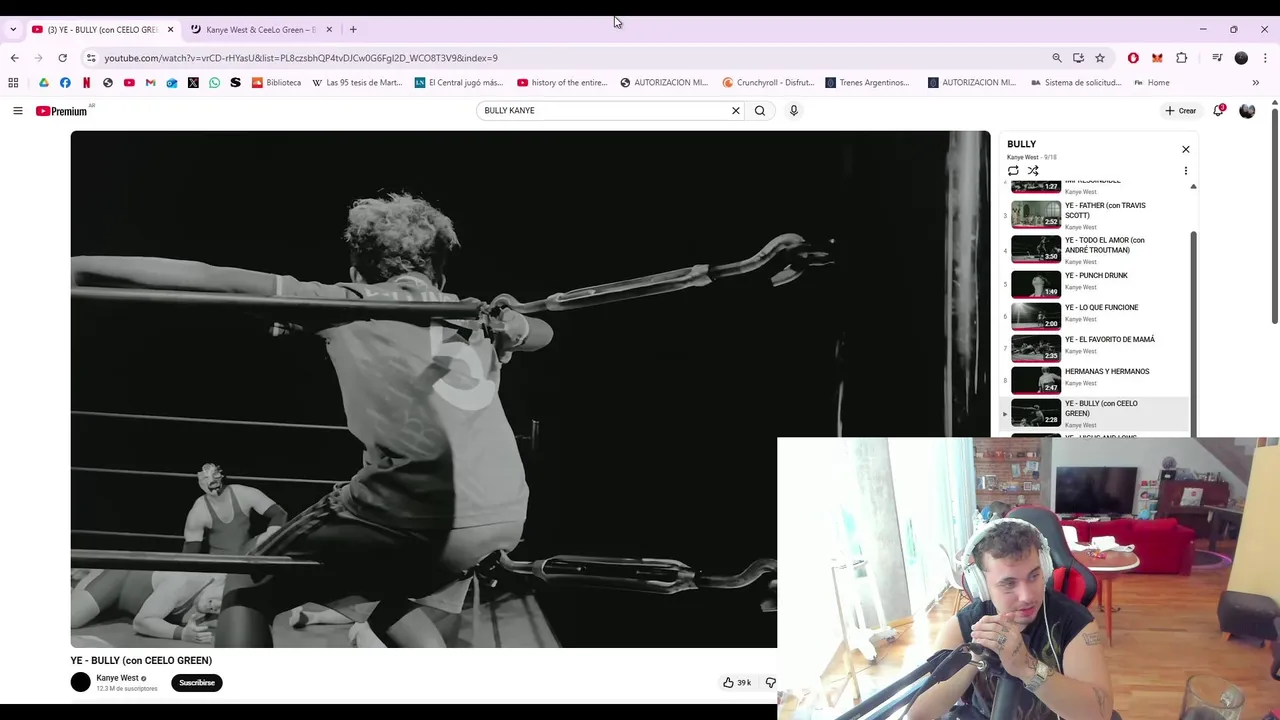This screenshot has width=1280, height=720.
Task: Open the Chrome profile avatar
Action: tap(1241, 58)
